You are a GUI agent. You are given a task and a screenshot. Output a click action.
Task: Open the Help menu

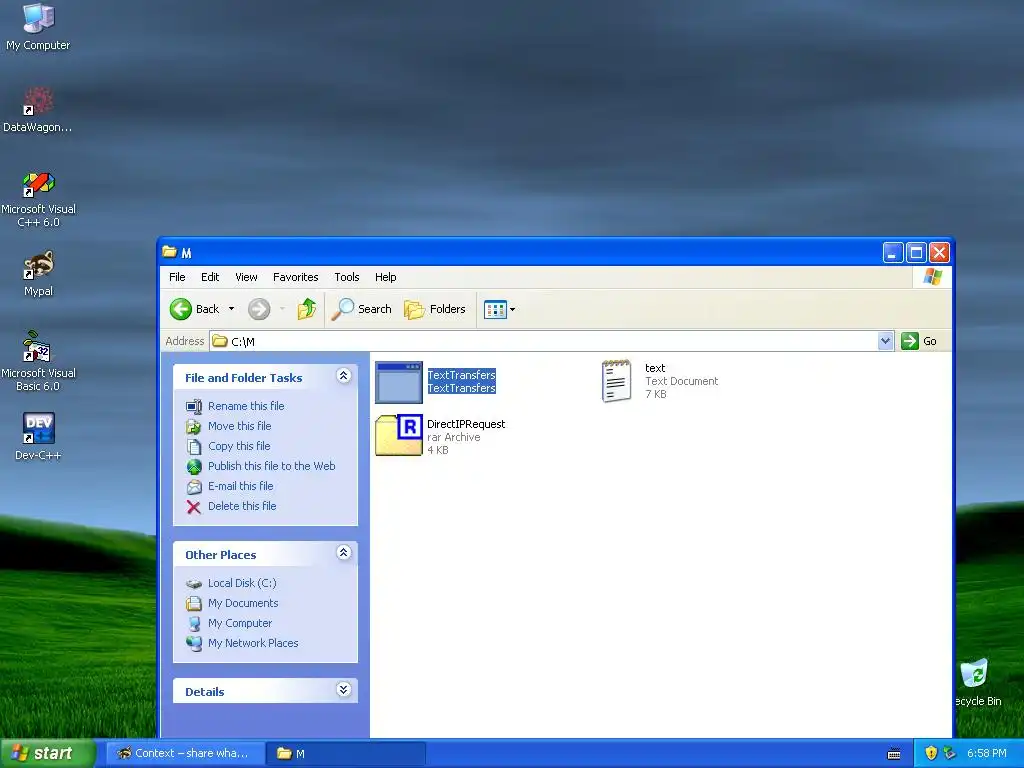385,277
